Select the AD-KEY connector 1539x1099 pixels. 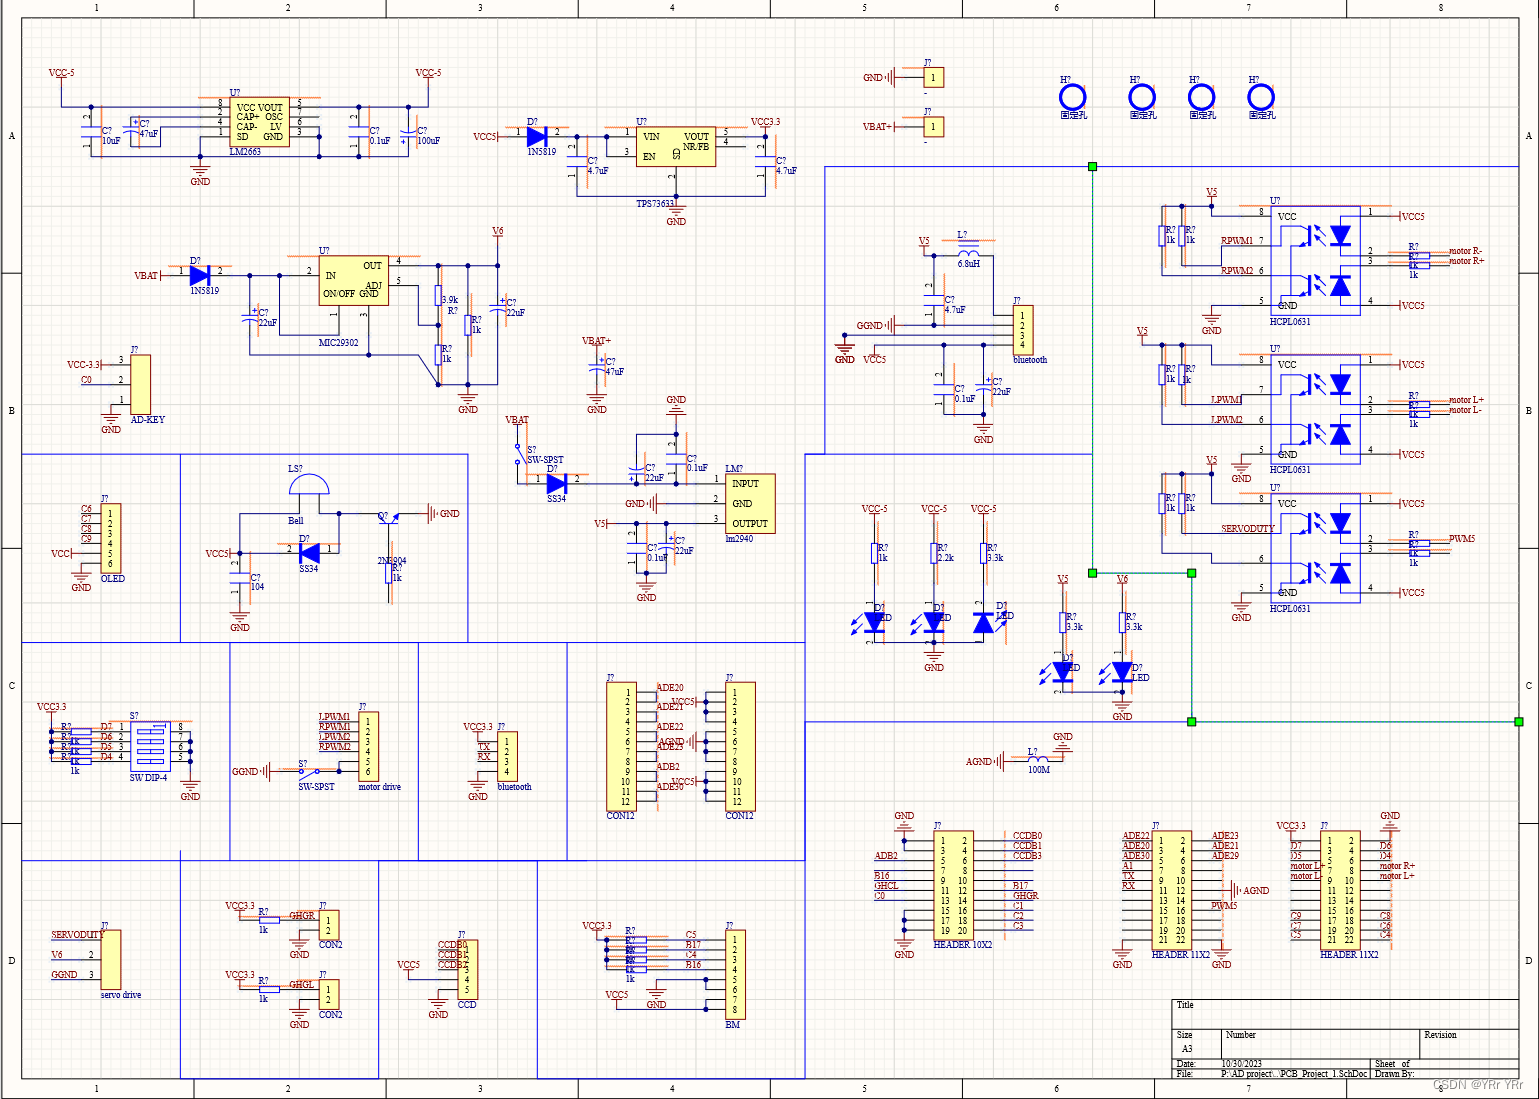(140, 384)
